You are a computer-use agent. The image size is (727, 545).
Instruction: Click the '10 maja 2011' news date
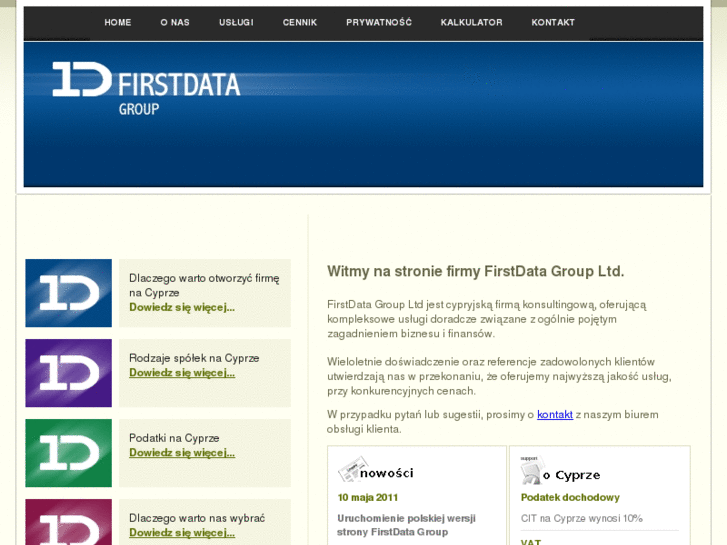coord(368,498)
